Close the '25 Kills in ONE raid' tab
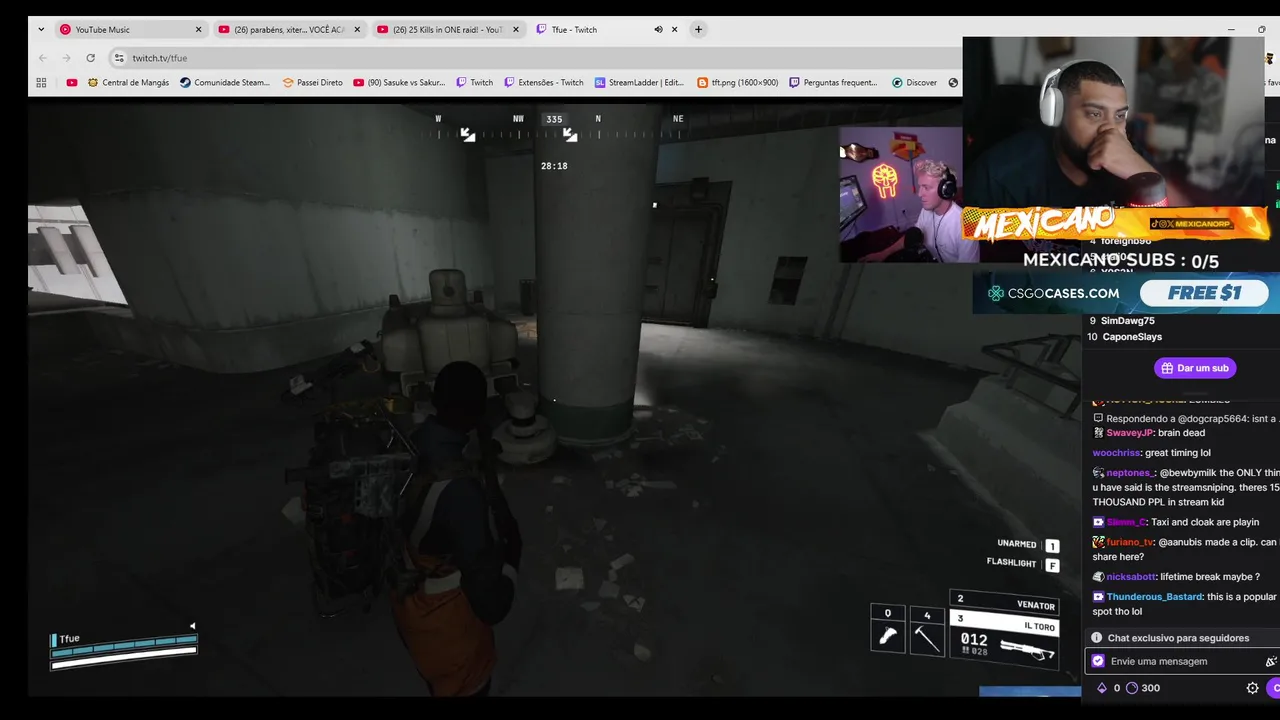 [516, 30]
